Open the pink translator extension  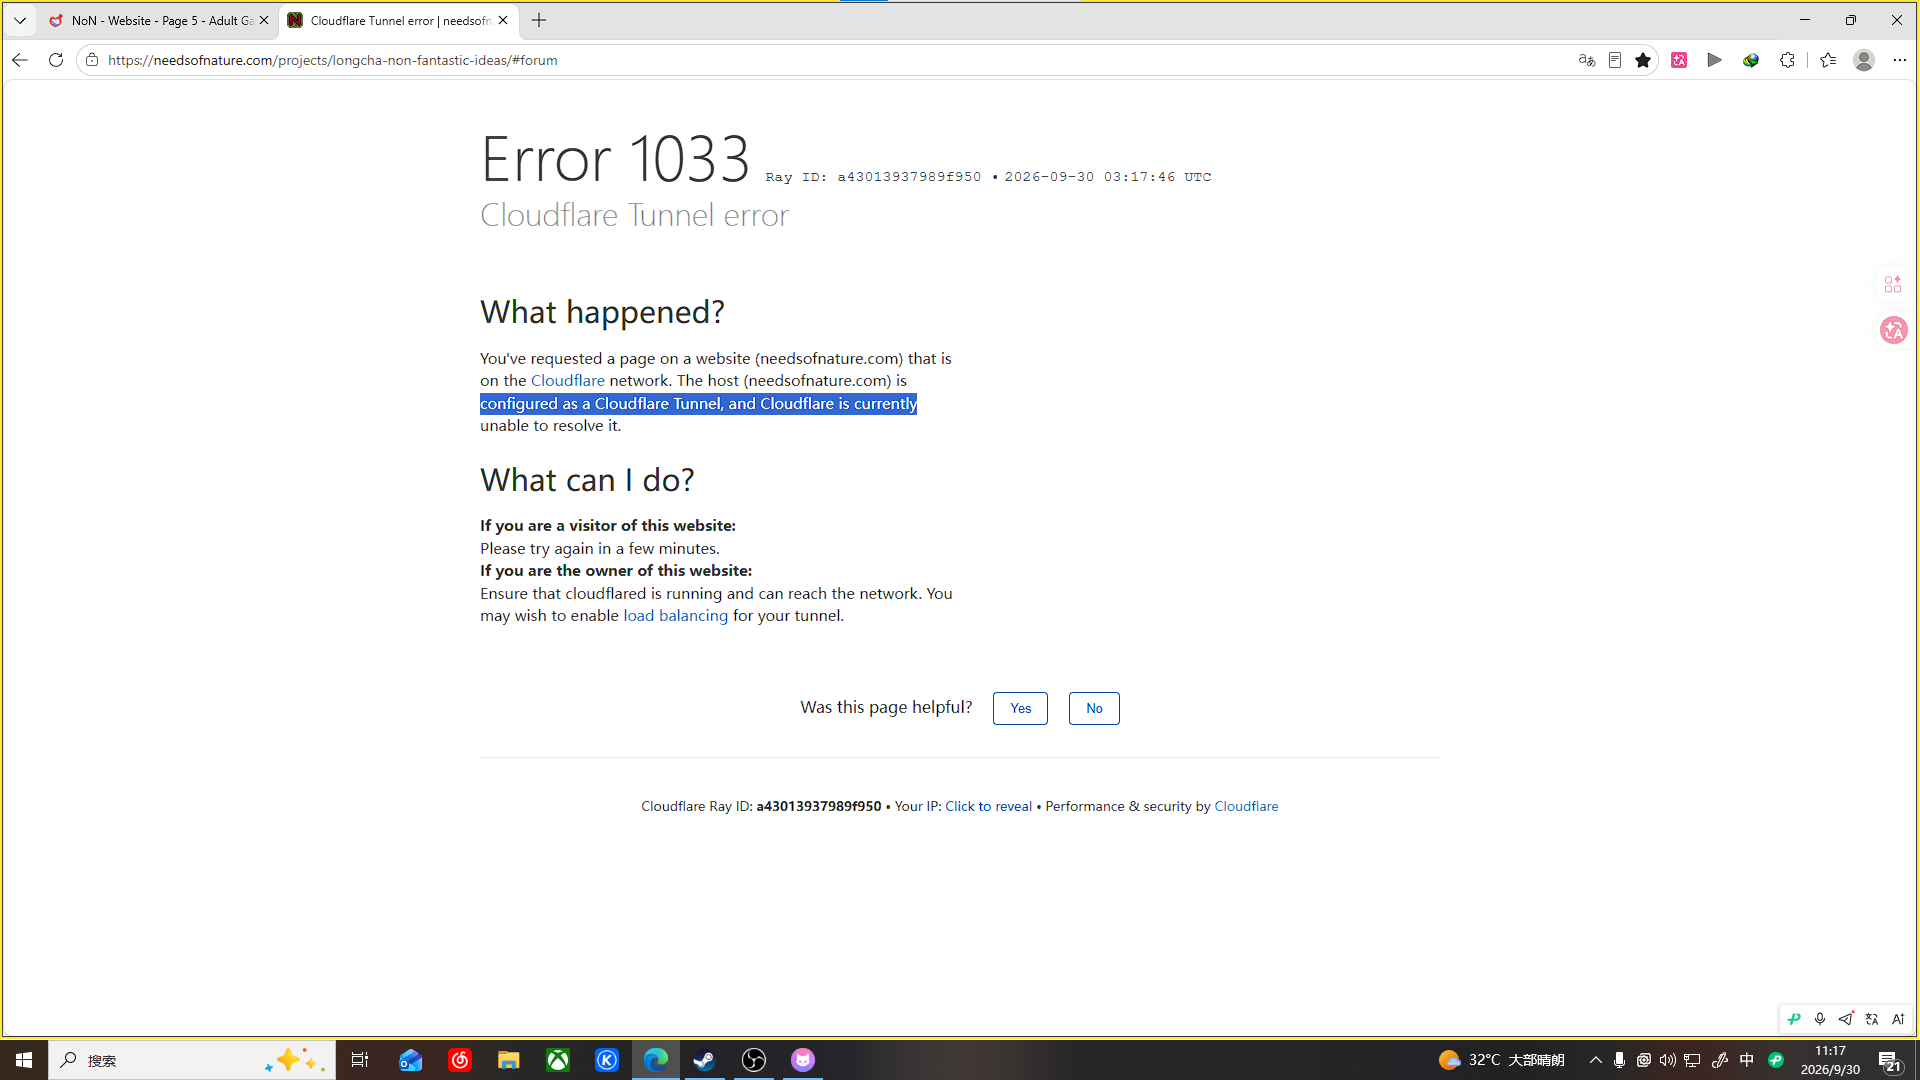(1679, 60)
